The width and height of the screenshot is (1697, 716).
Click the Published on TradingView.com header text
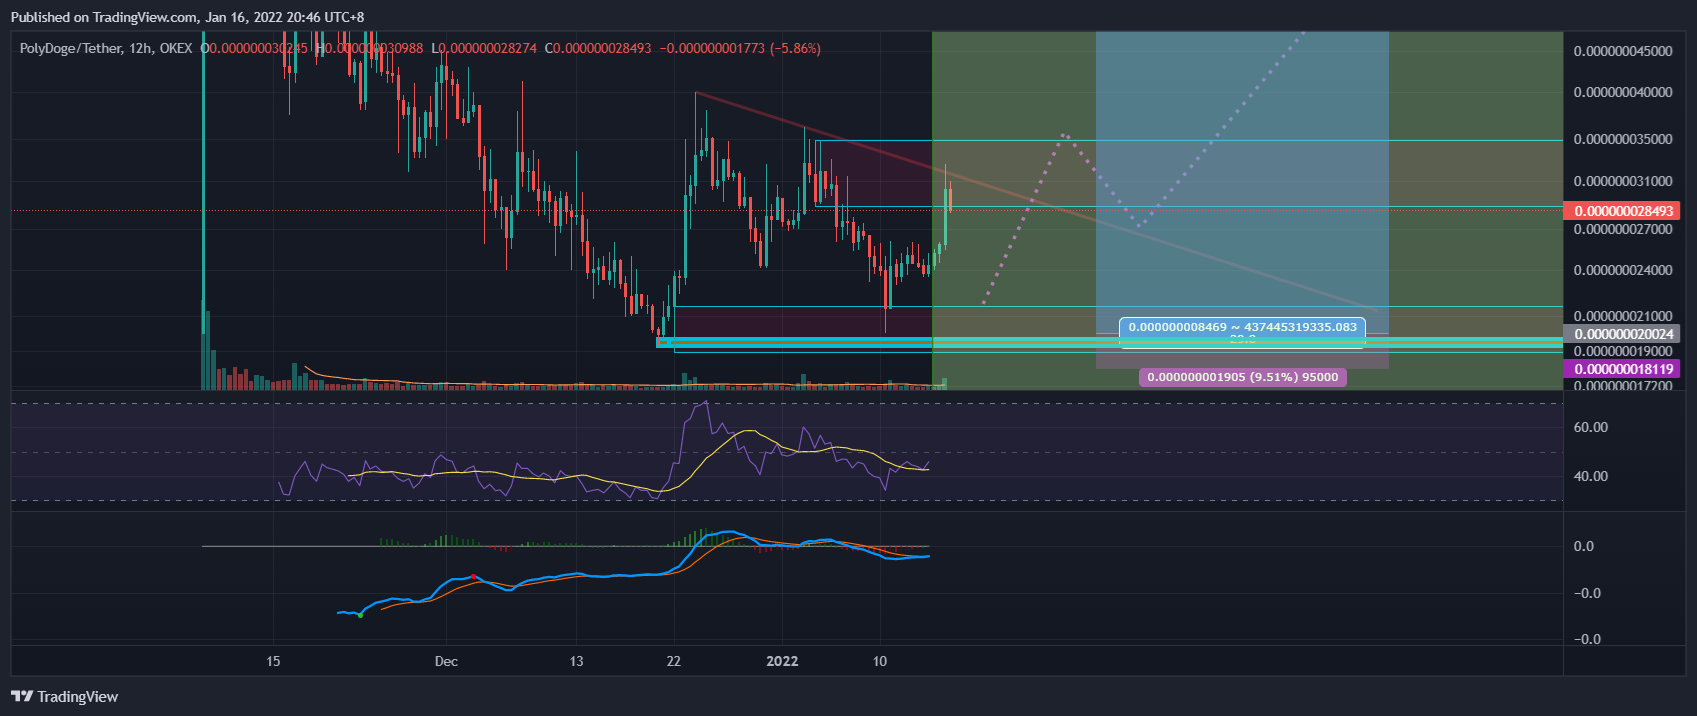click(187, 17)
